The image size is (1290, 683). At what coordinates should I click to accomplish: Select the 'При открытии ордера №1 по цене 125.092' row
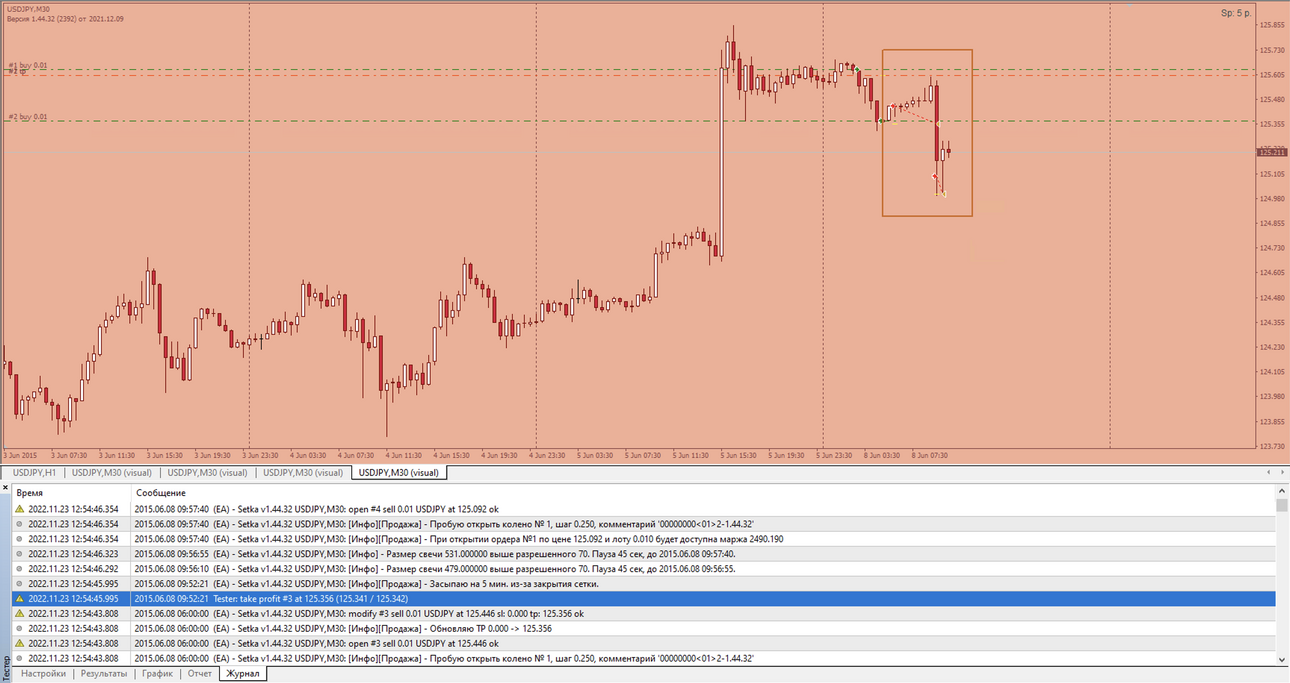644,539
